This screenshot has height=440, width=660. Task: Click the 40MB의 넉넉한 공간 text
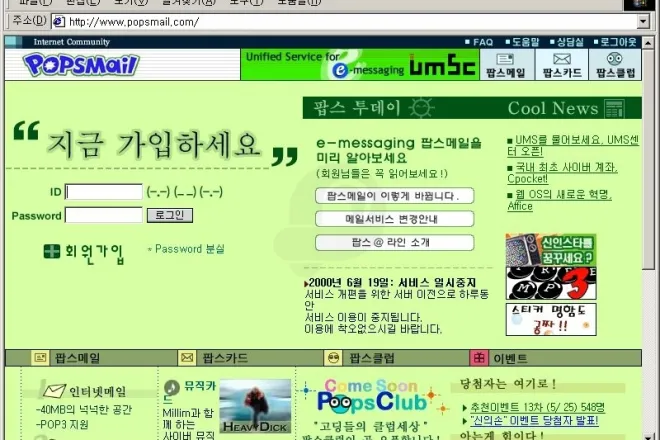point(84,409)
